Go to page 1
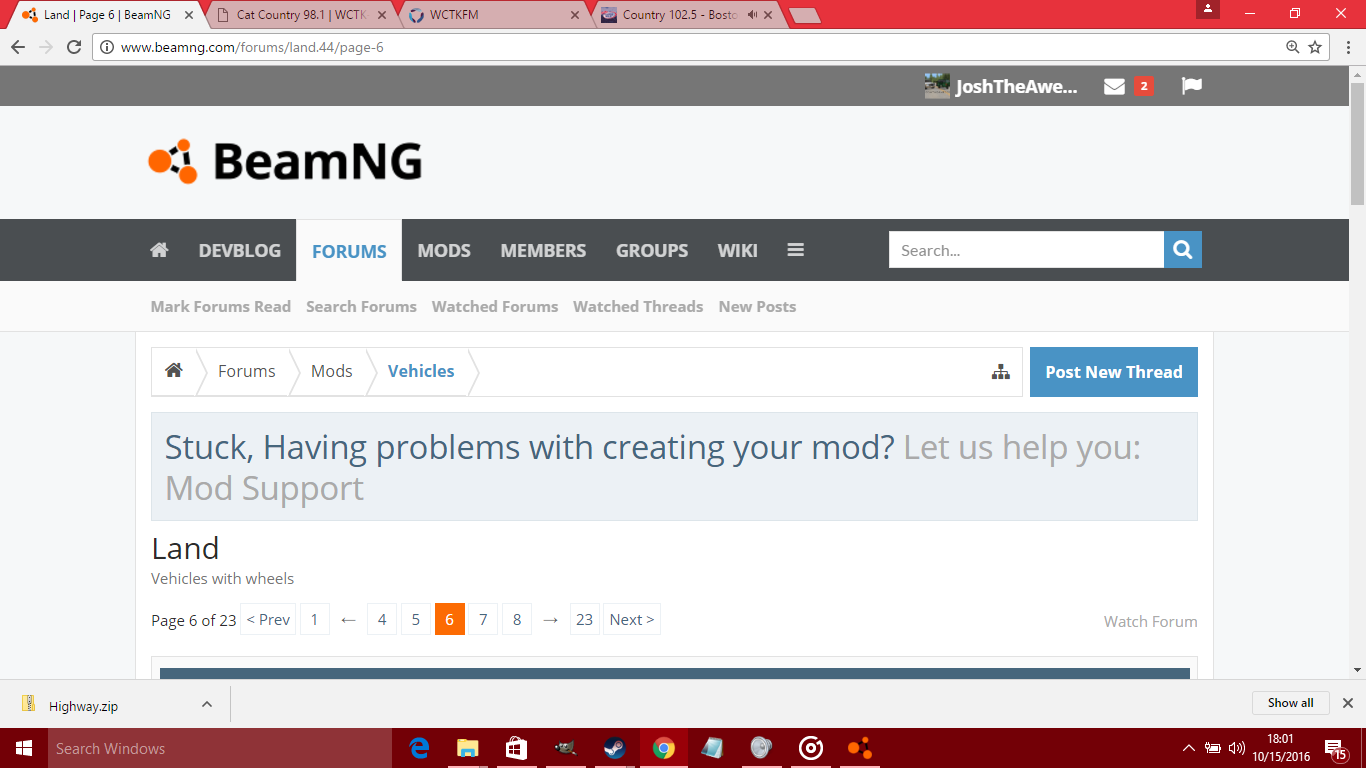Viewport: 1366px width, 768px height. click(314, 620)
